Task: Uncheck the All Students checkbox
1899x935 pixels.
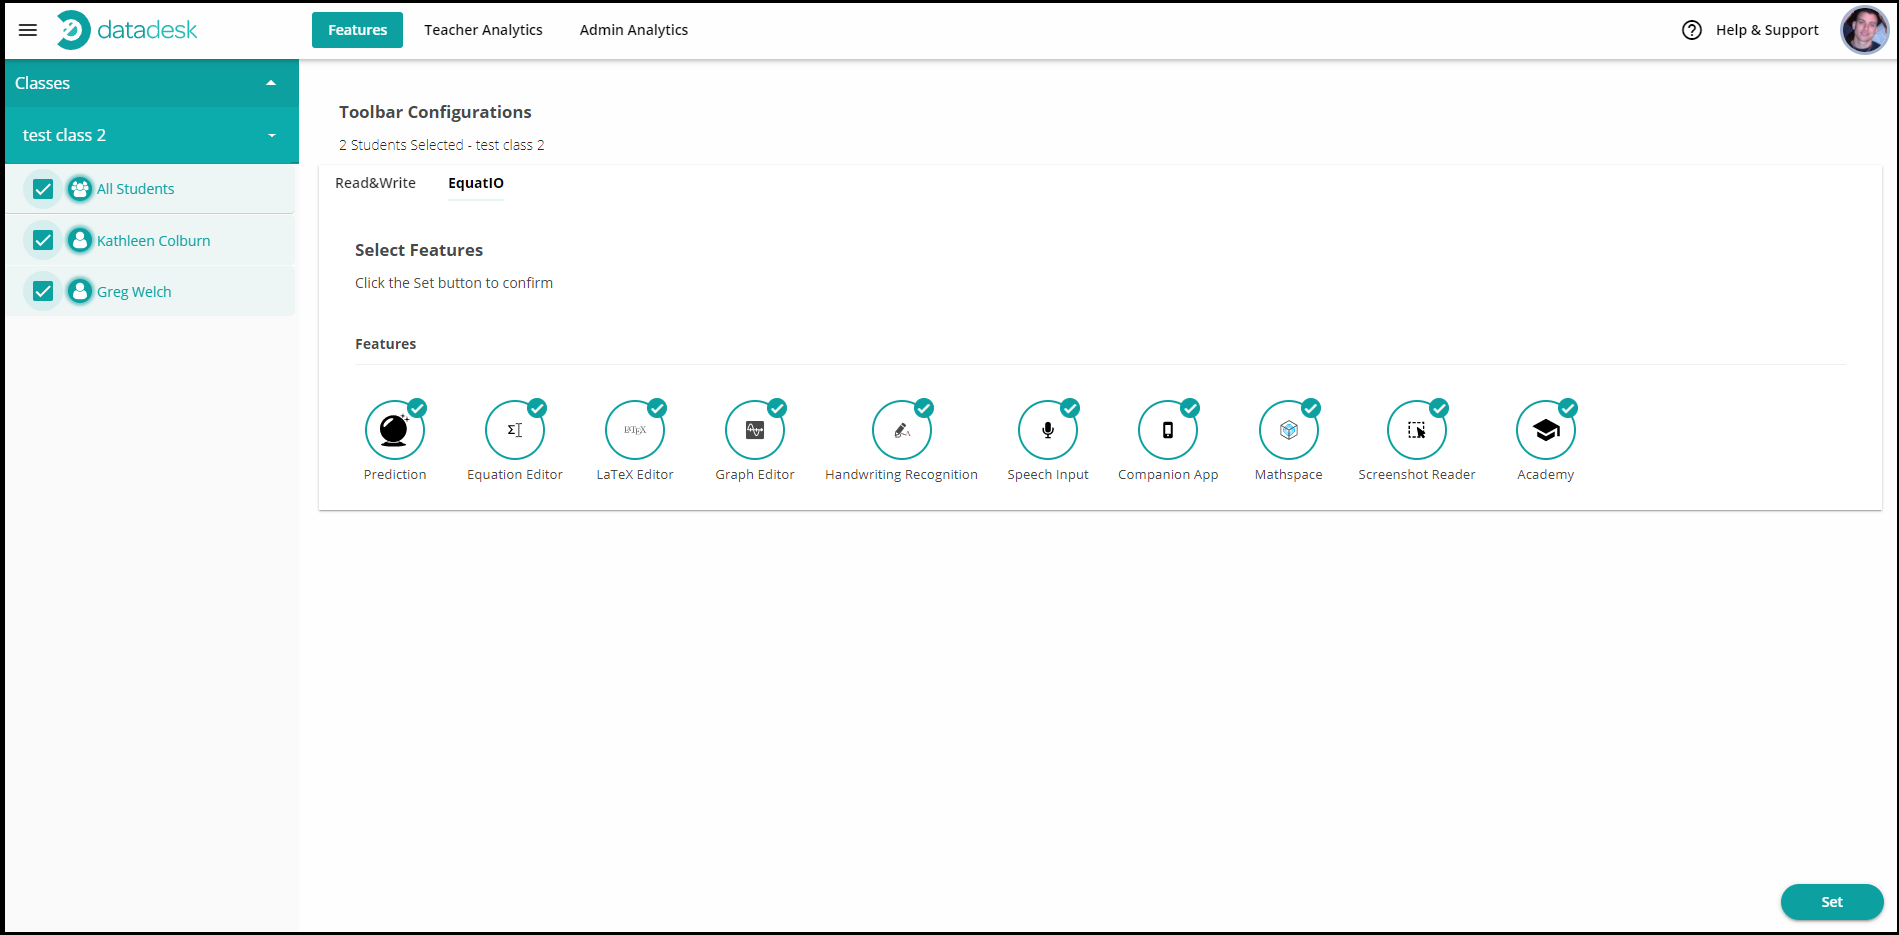Action: (x=43, y=189)
